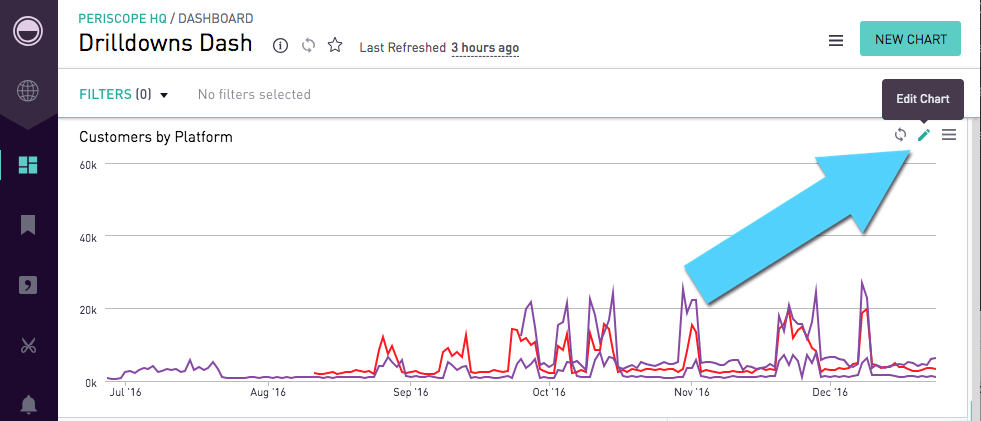The image size is (981, 421).
Task: Click the Customers by Platform chart title
Action: pyautogui.click(x=156, y=136)
